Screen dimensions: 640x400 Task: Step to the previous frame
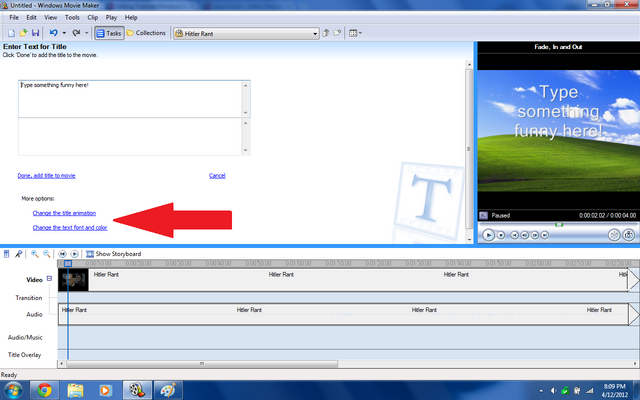click(x=524, y=235)
